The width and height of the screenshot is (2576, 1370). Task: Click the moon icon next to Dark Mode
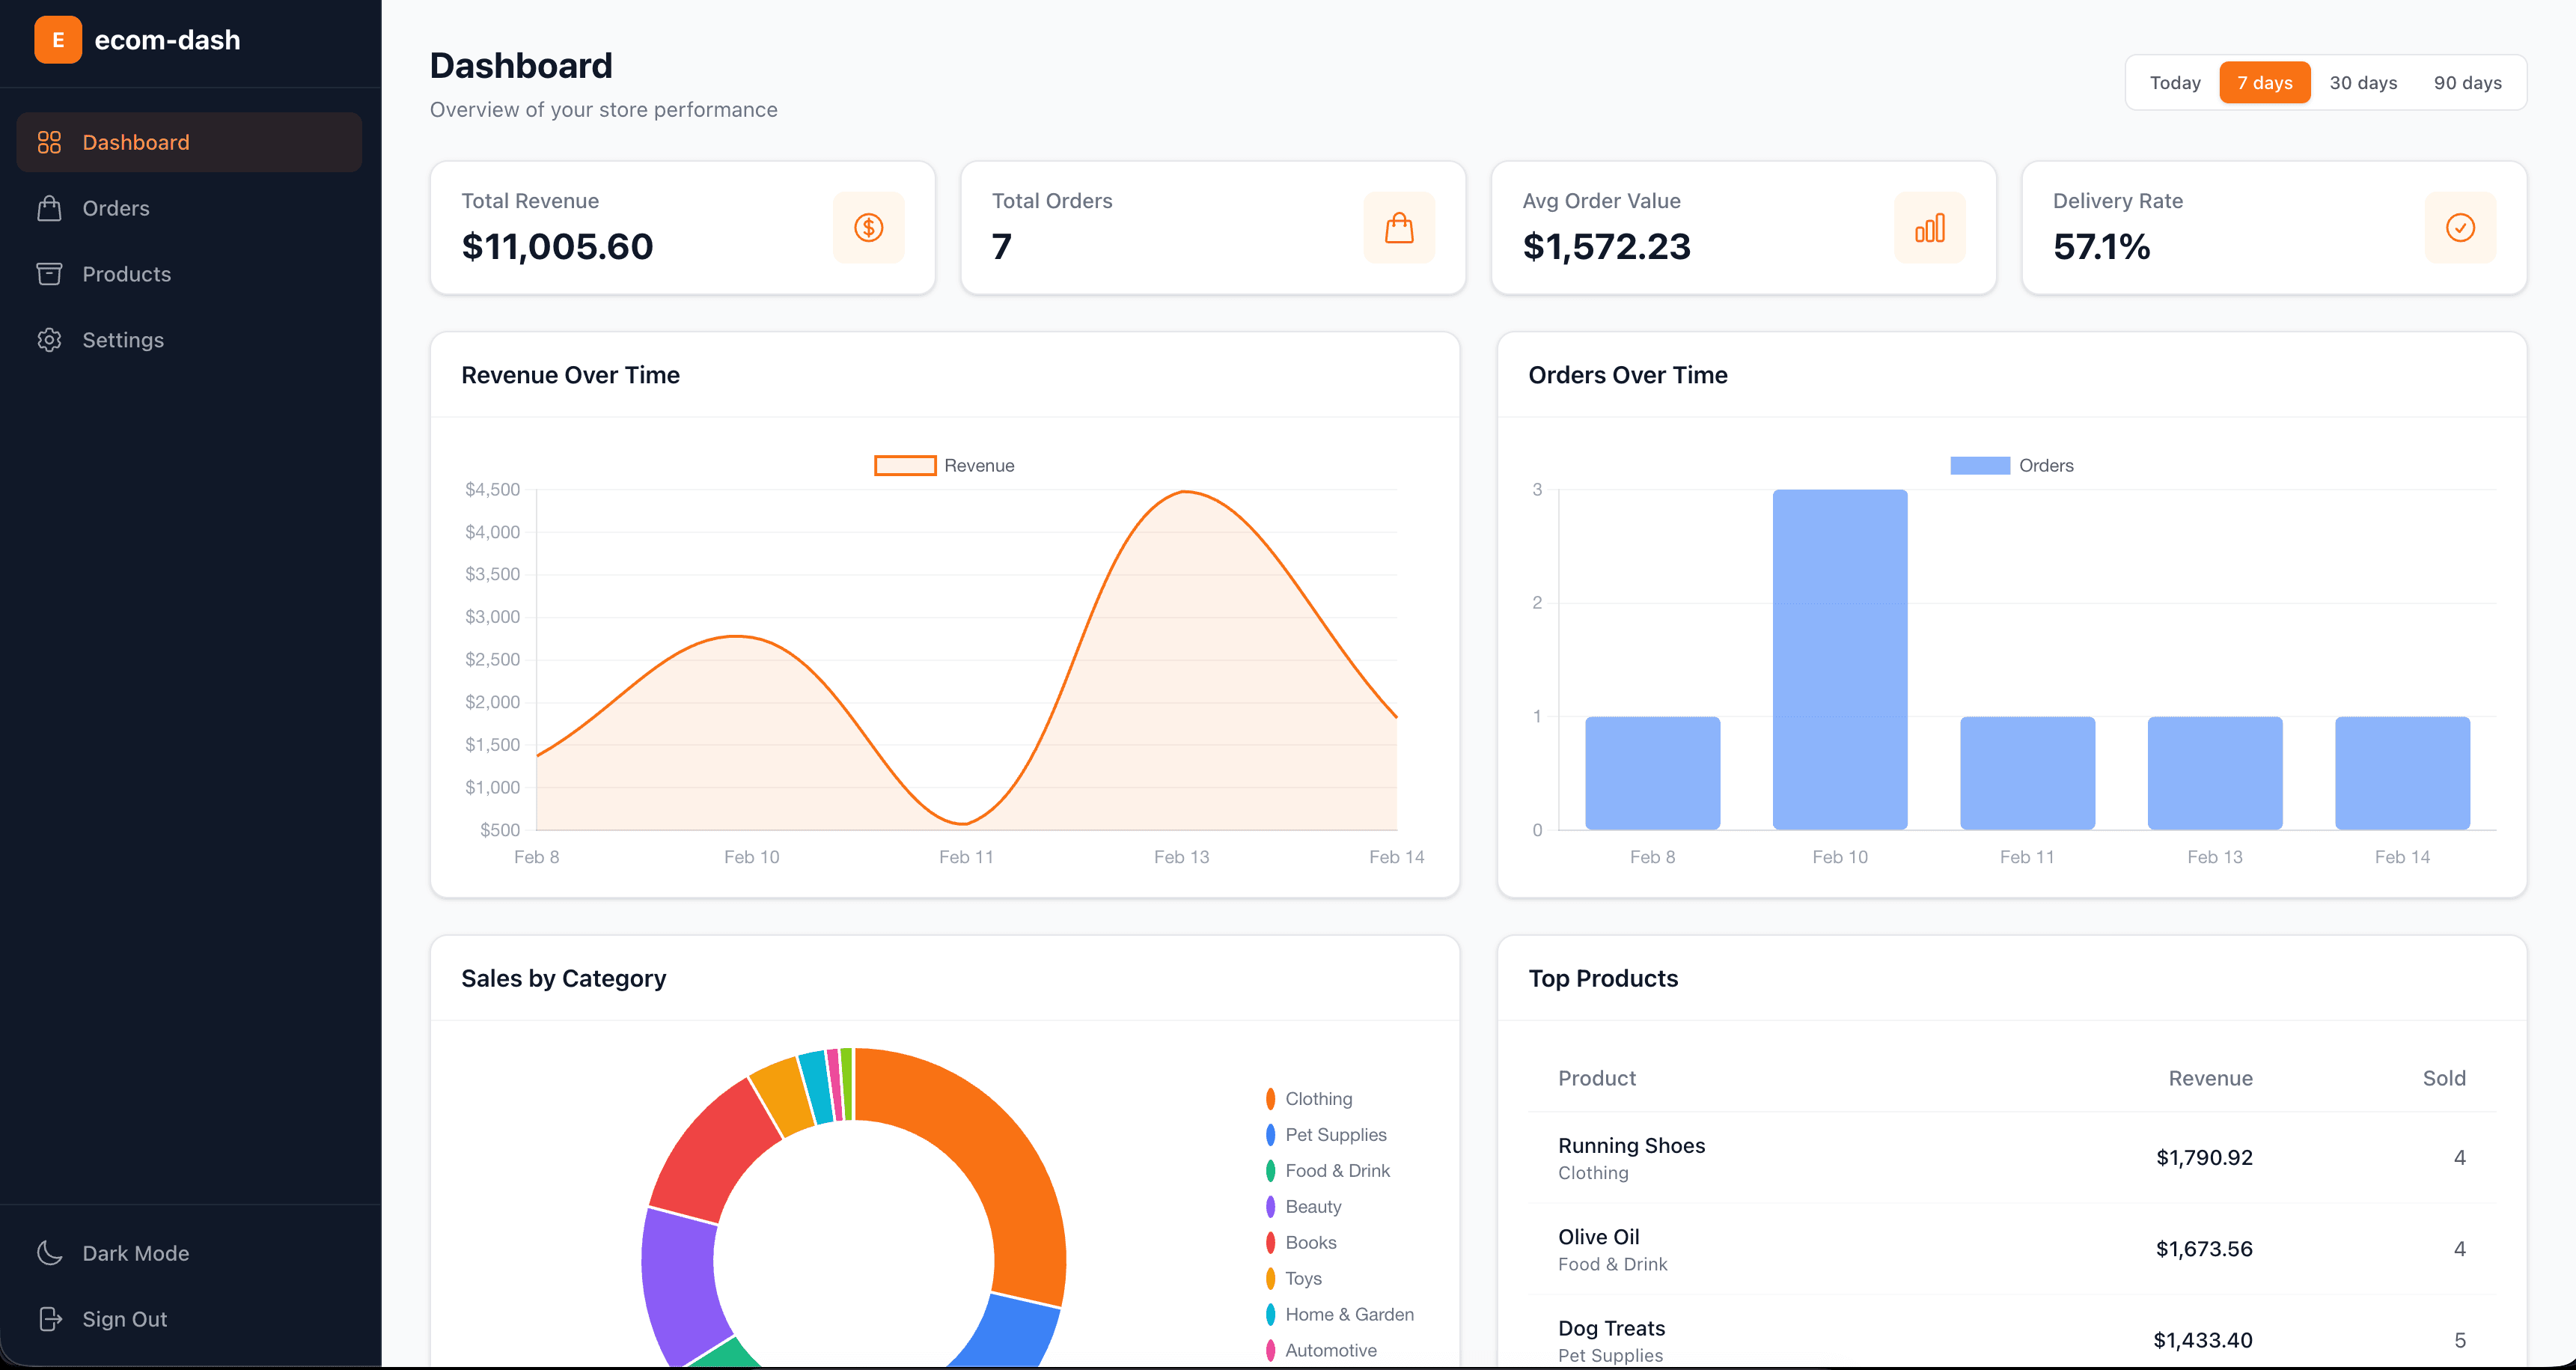(x=50, y=1253)
